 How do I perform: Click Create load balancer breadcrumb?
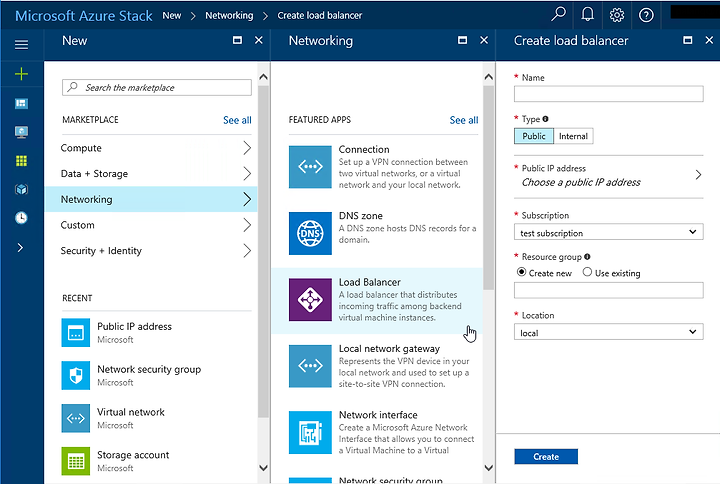[x=320, y=16]
